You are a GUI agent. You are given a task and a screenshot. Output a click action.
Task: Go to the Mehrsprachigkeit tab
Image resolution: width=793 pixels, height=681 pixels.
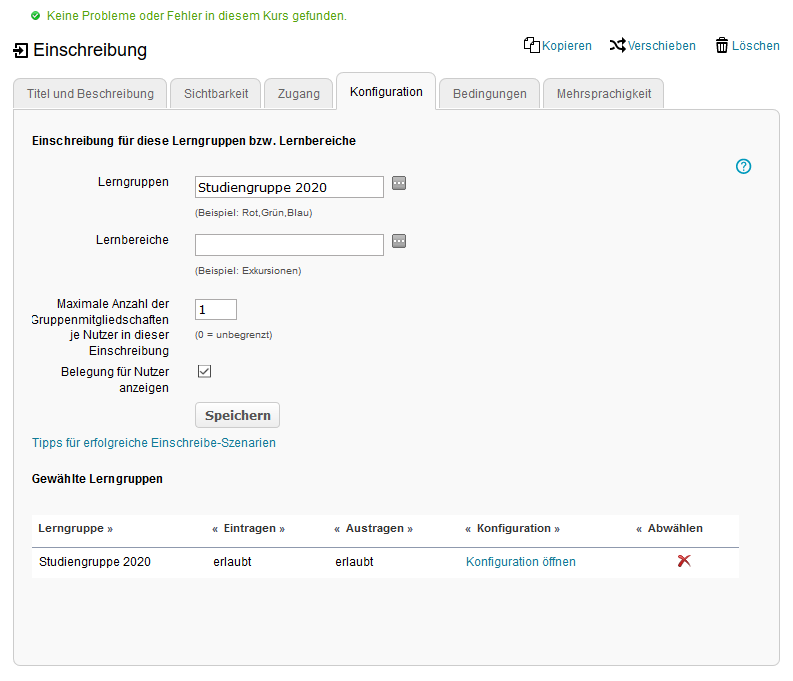(x=603, y=94)
